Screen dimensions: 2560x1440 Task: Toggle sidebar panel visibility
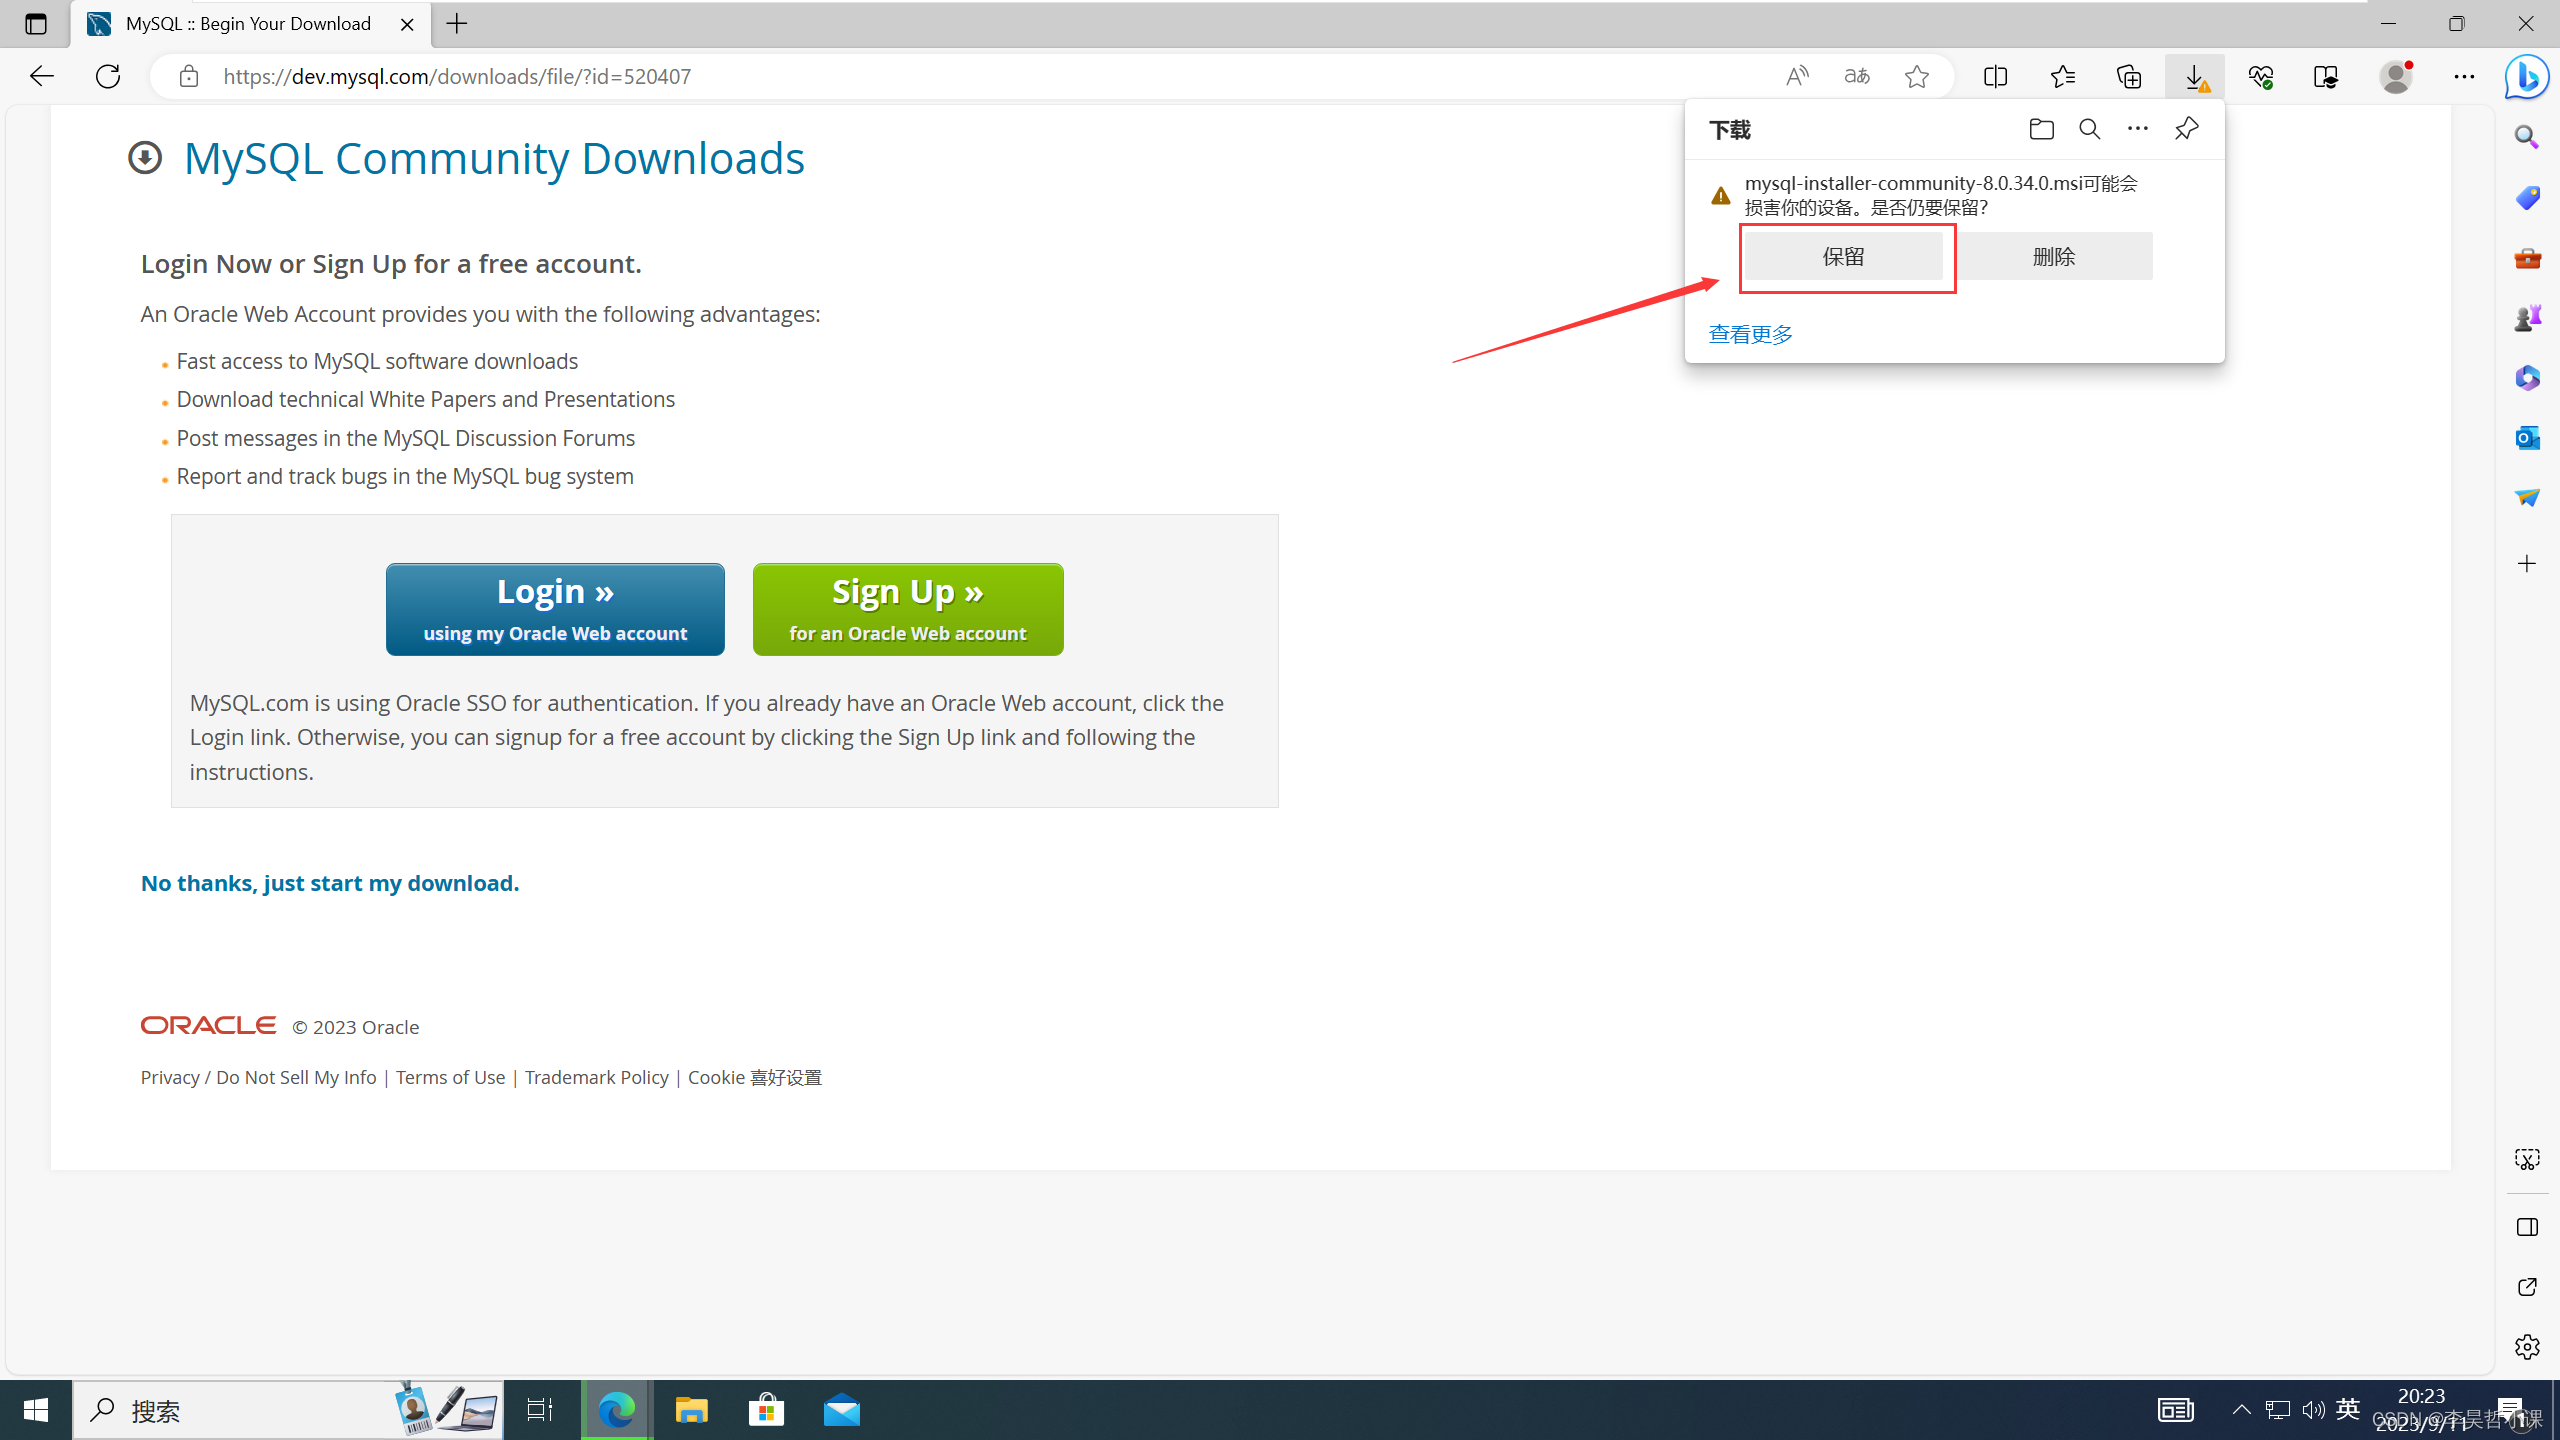click(2527, 1227)
